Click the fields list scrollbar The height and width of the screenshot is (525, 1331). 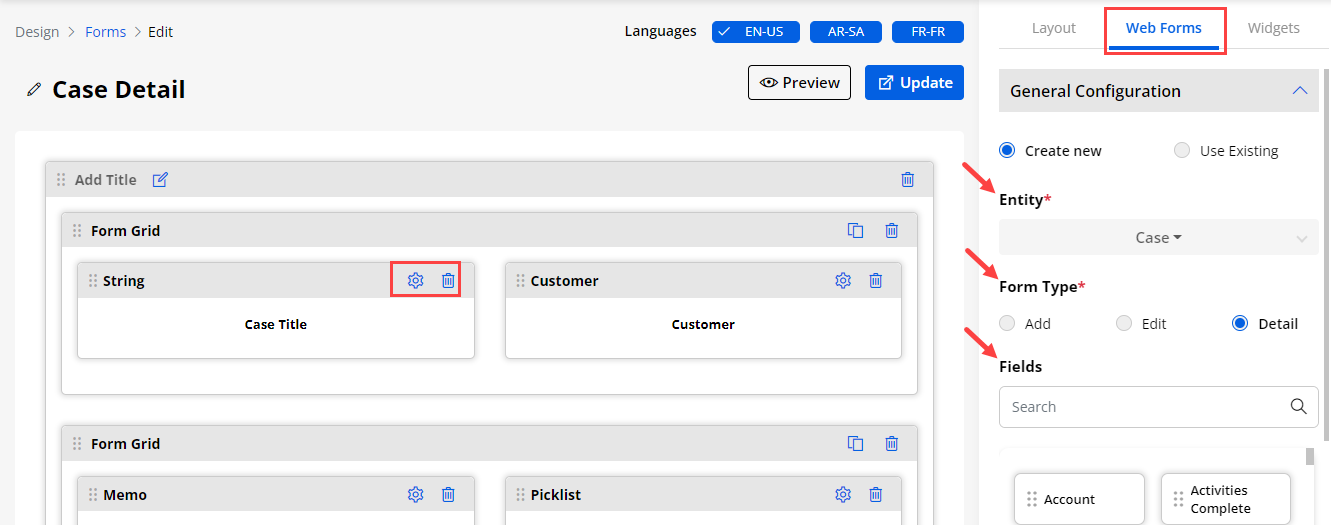[x=1309, y=458]
